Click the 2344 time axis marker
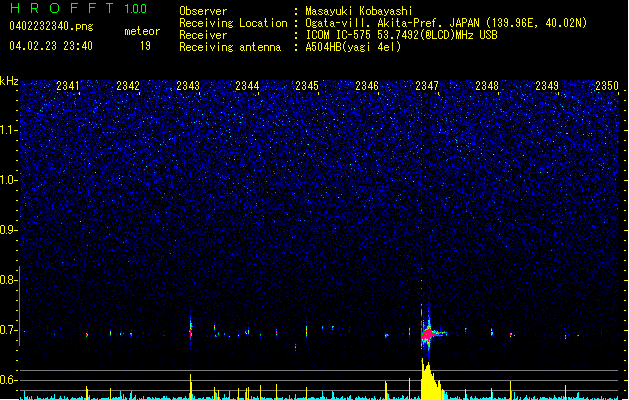 click(247, 86)
